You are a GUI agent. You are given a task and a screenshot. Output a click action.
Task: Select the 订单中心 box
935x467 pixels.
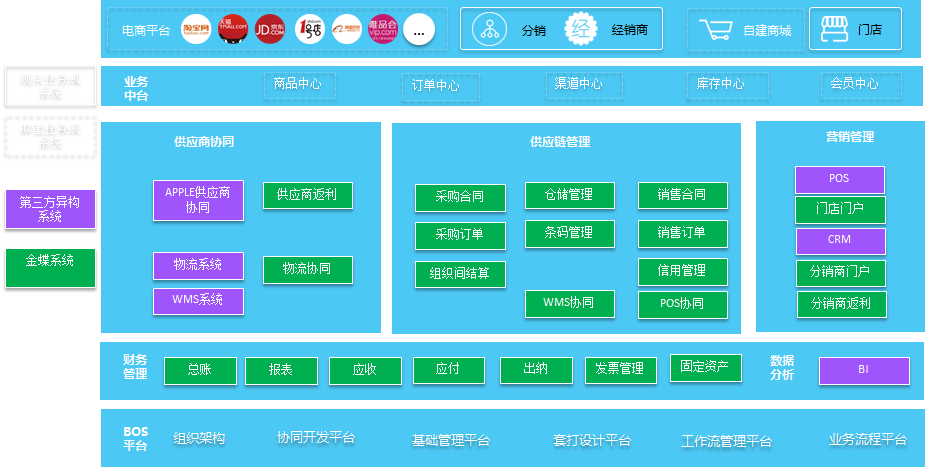tap(435, 85)
